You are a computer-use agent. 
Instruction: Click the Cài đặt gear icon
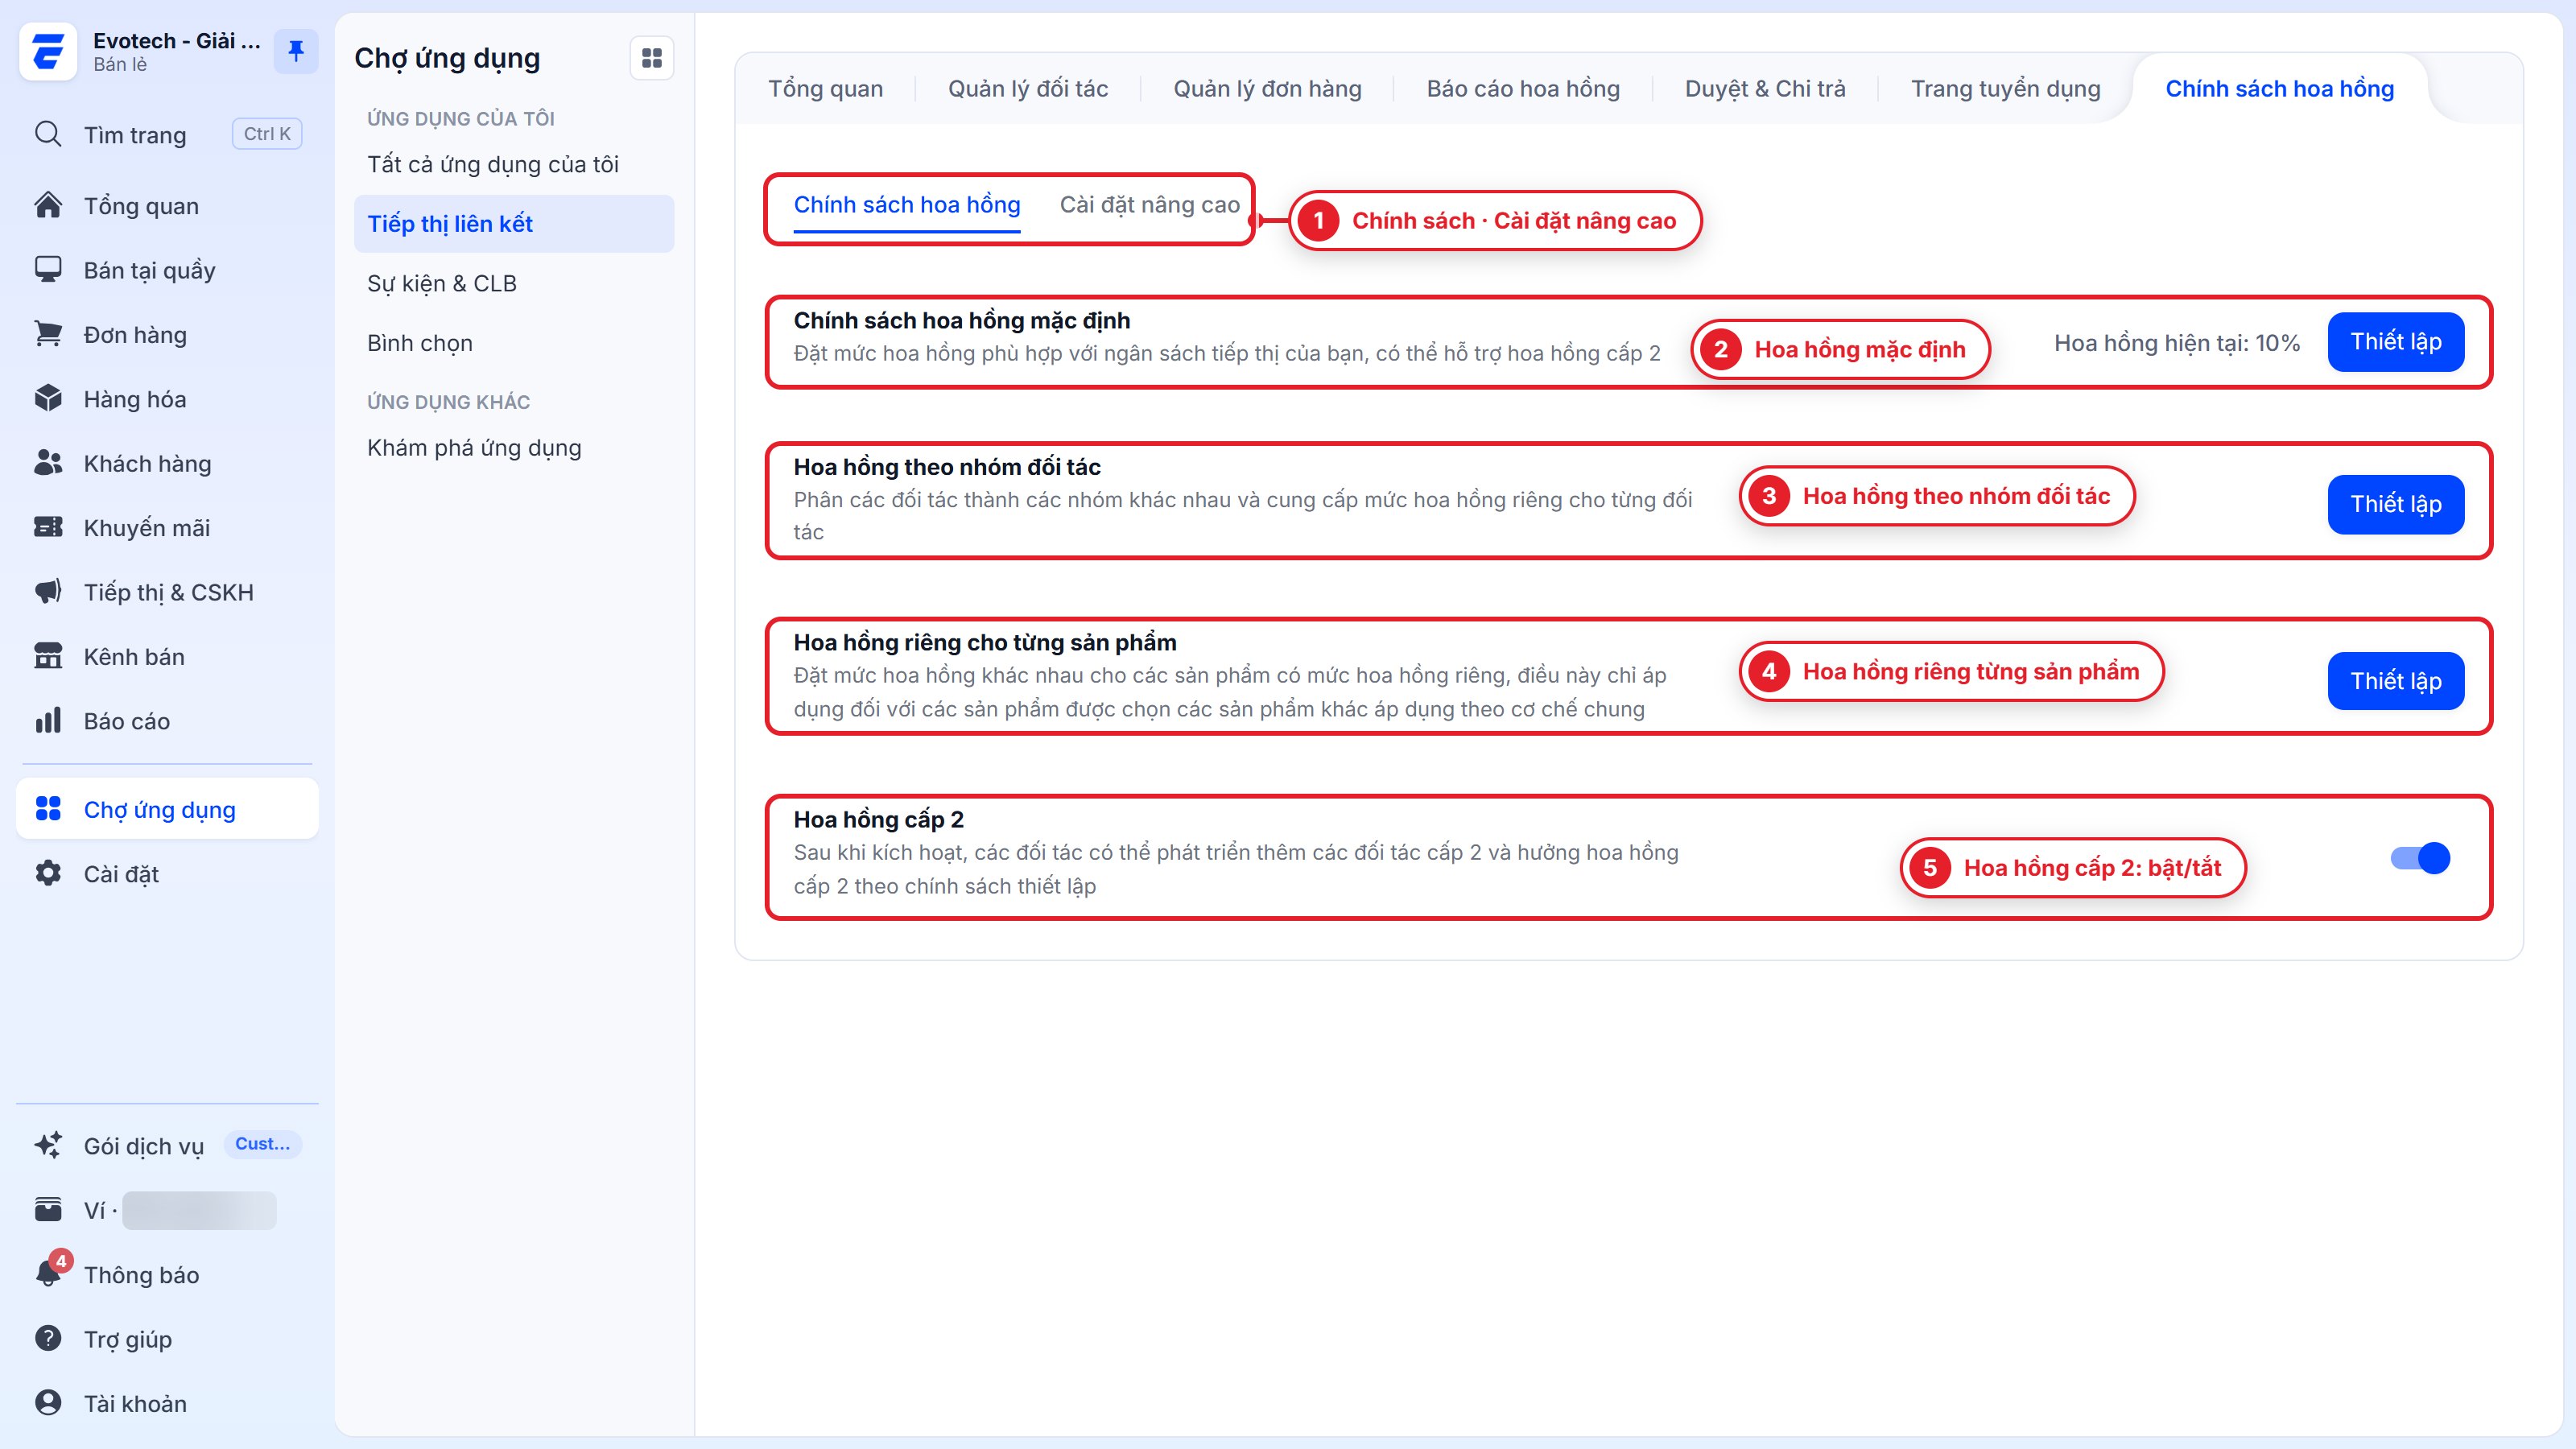48,873
